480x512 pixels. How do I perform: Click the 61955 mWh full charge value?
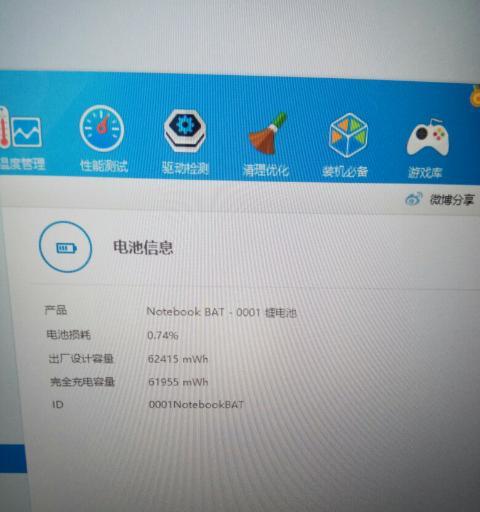point(178,382)
